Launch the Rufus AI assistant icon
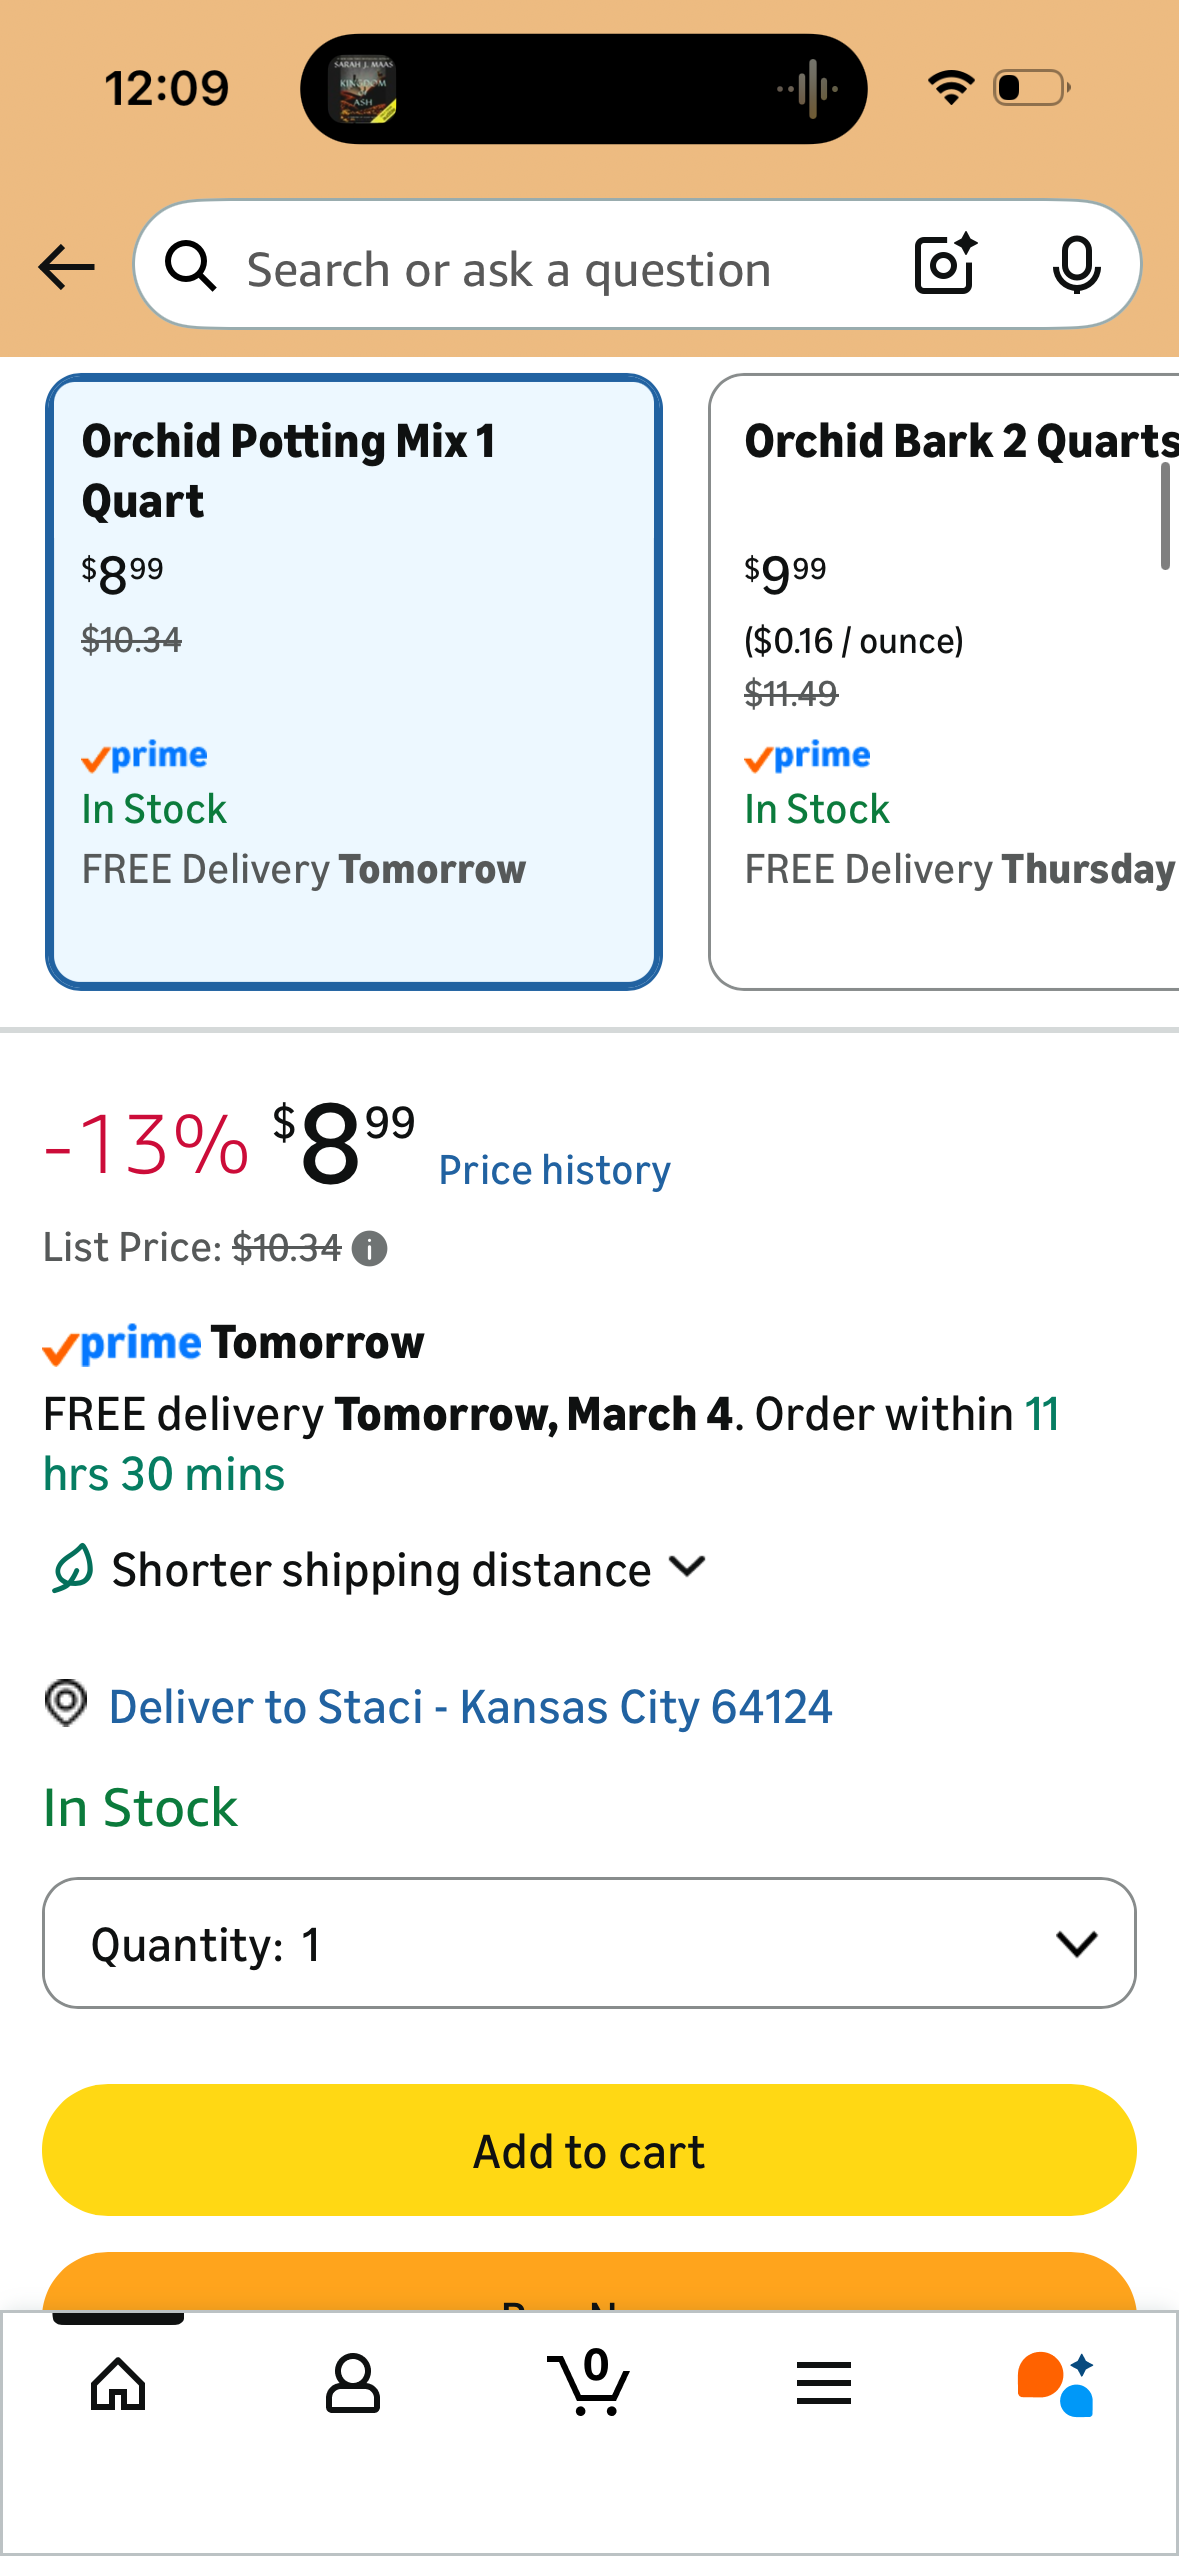The width and height of the screenshot is (1179, 2556). coord(1056,2384)
